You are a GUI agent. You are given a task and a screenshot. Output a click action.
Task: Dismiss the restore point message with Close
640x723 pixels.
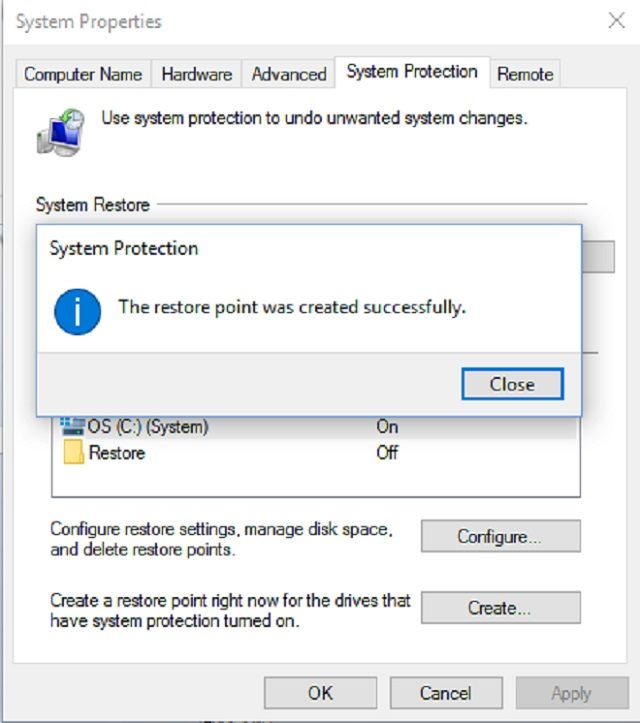512,384
